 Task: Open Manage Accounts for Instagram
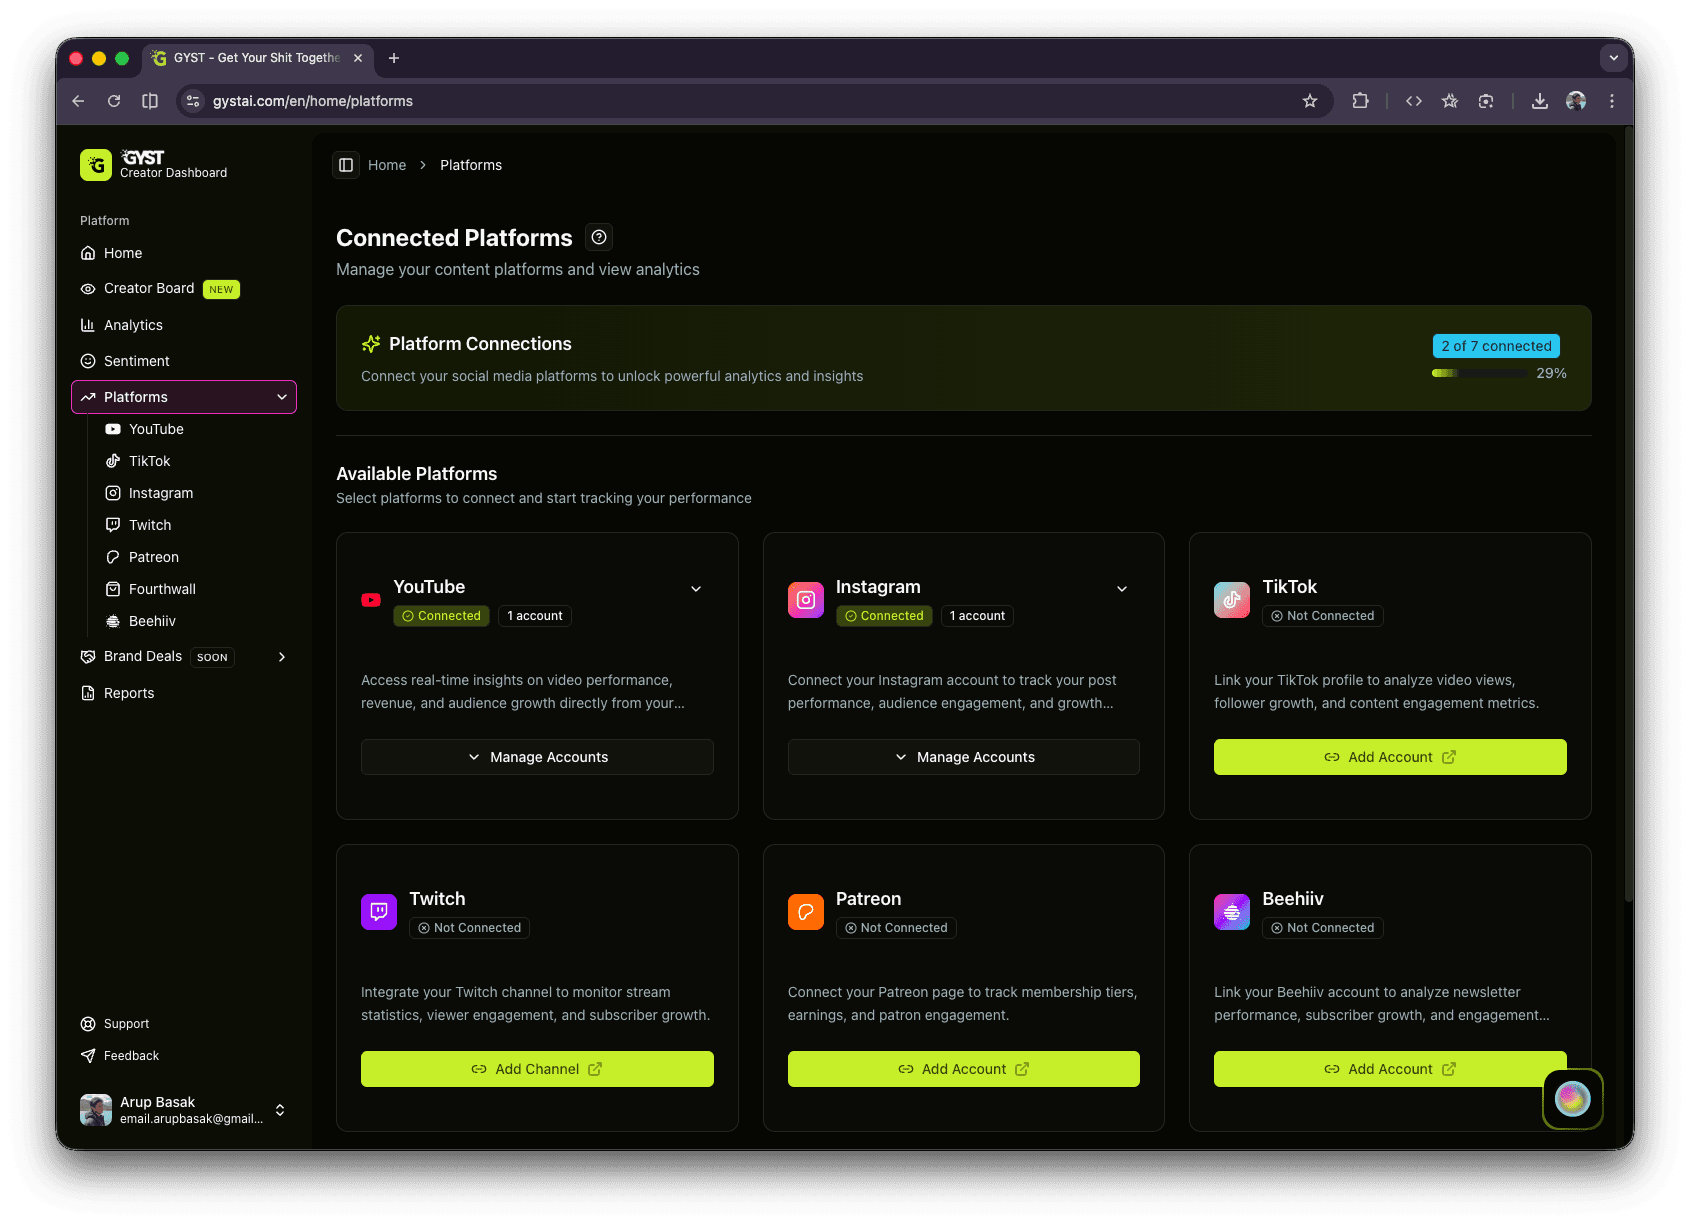963,757
